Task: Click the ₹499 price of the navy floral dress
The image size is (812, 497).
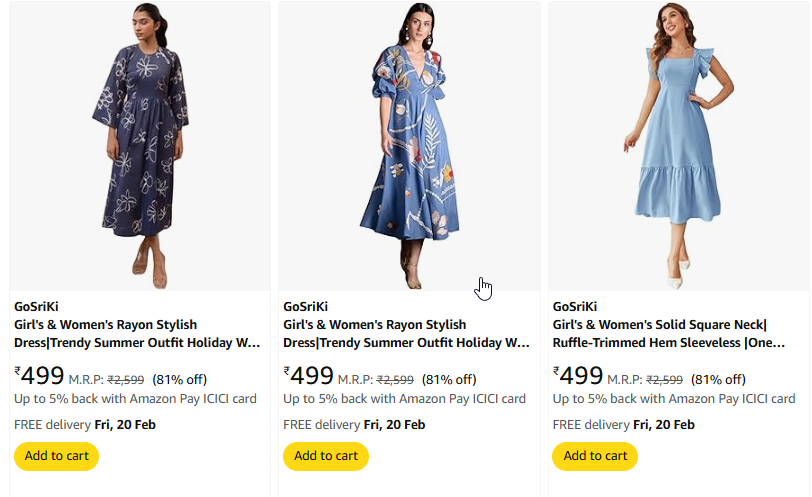Action: coord(40,377)
